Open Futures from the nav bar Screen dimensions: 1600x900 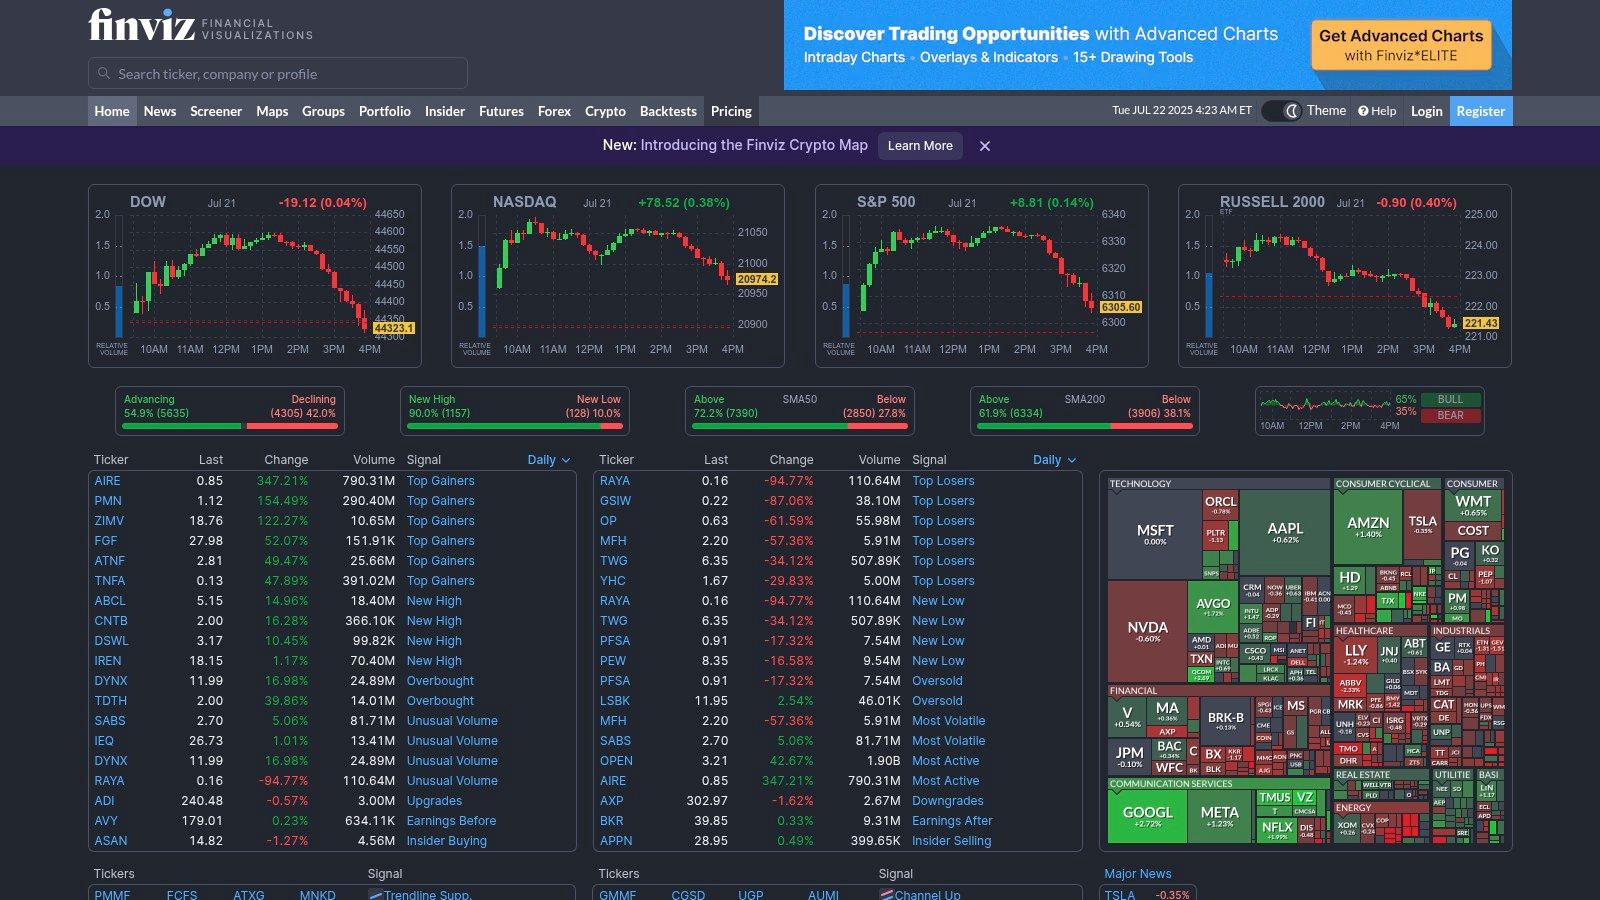[x=501, y=111]
